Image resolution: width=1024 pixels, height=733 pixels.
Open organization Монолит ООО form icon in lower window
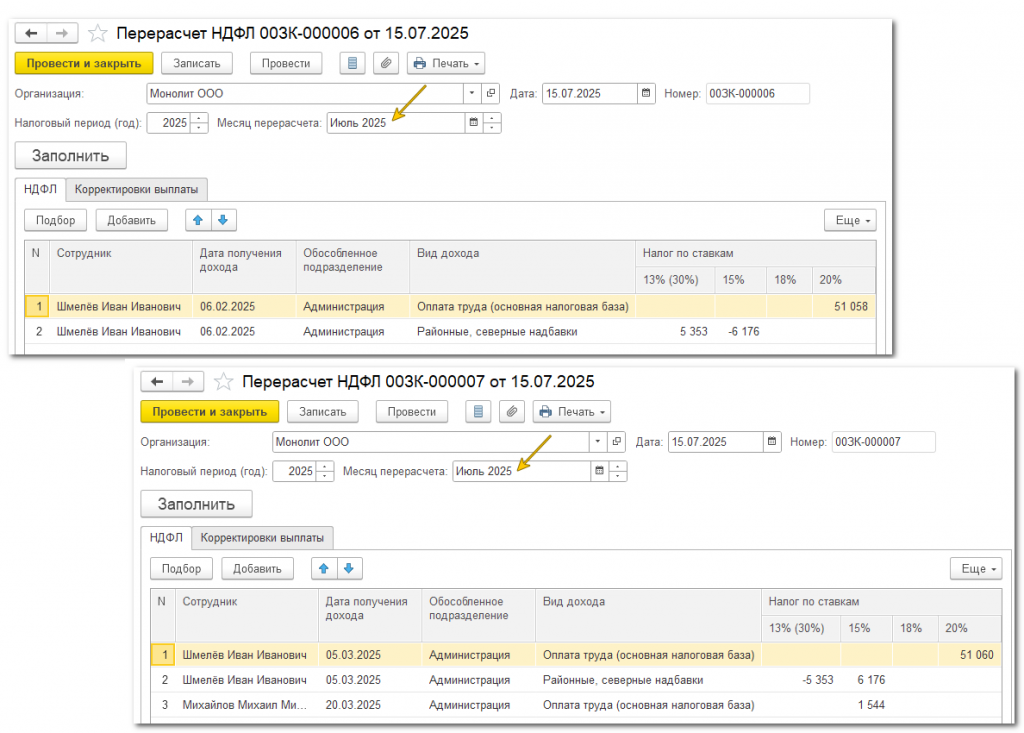click(x=616, y=442)
